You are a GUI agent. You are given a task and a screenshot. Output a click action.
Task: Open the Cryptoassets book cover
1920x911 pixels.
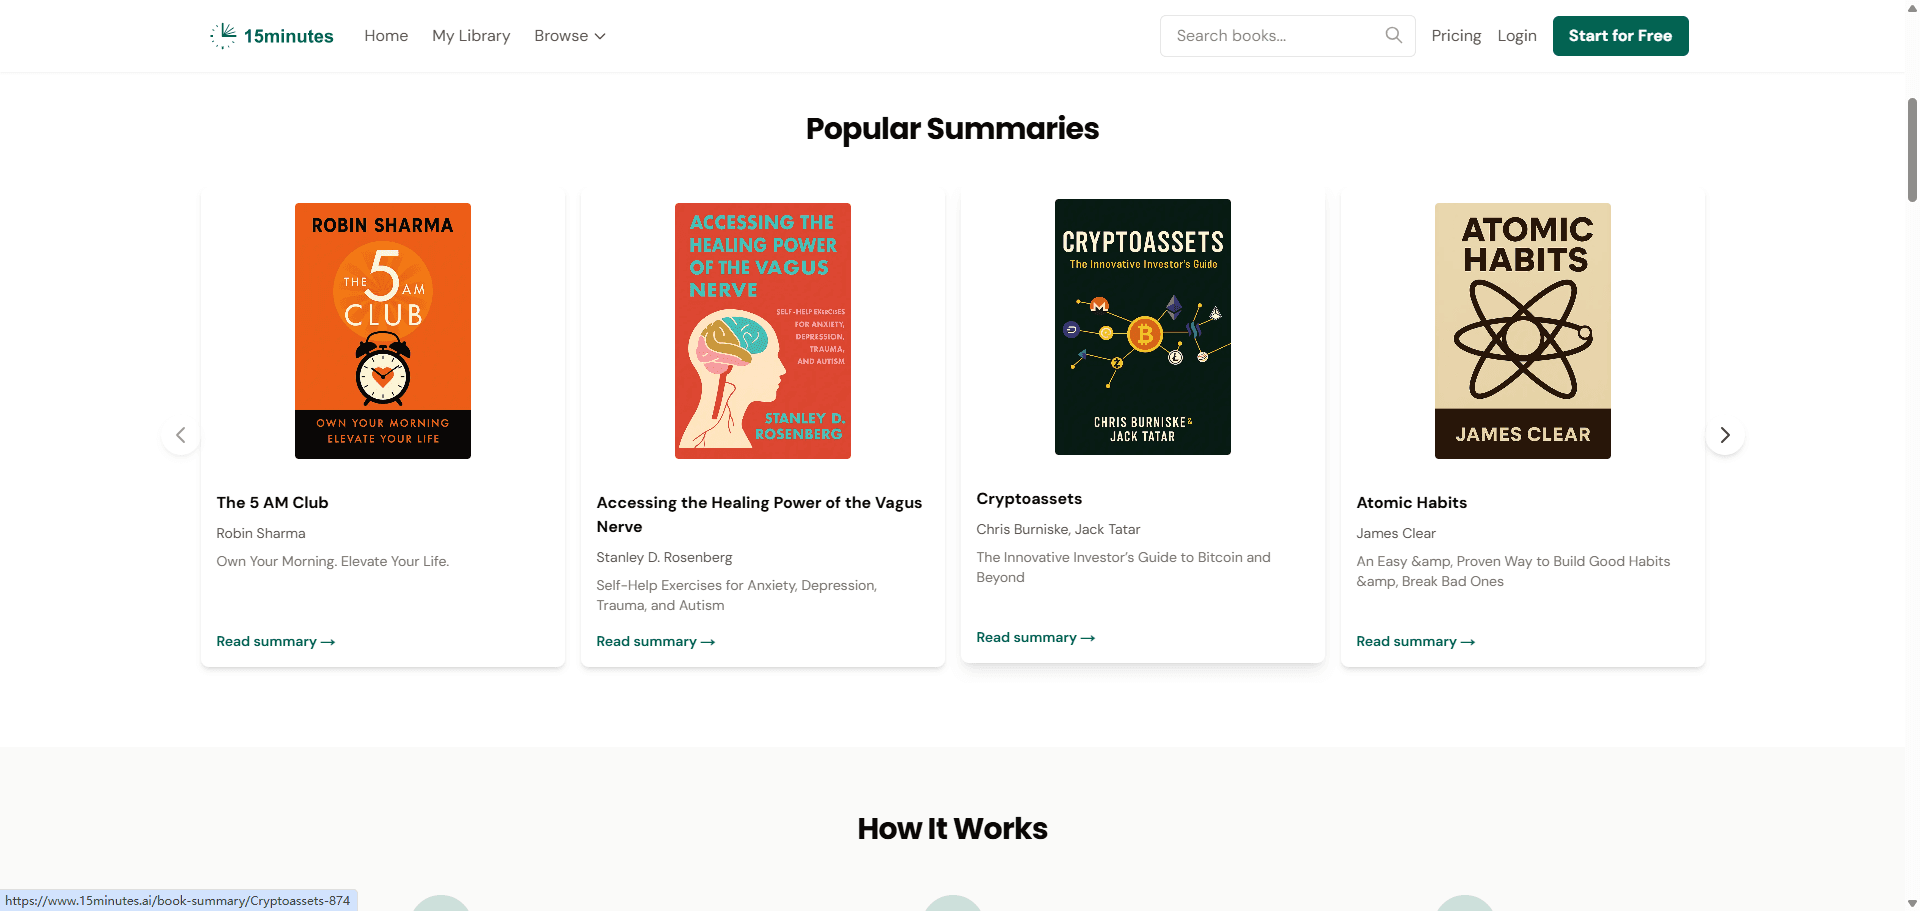(1143, 327)
